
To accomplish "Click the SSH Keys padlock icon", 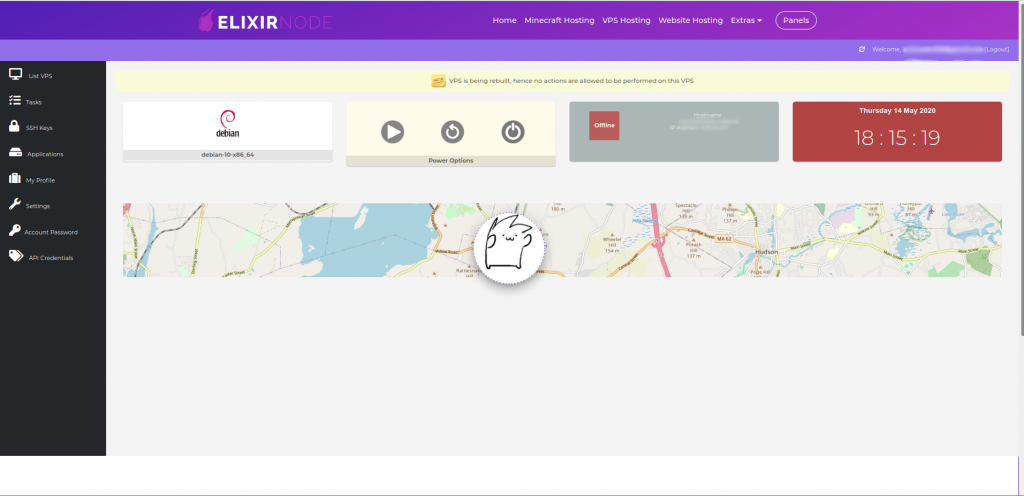I will click(14, 126).
